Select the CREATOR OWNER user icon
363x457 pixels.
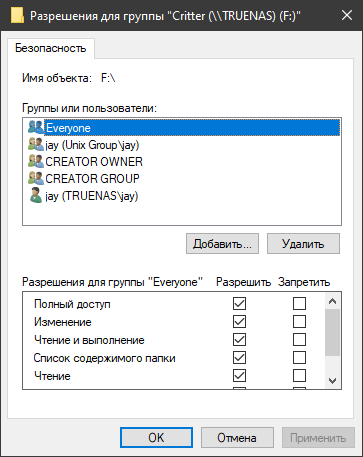point(36,161)
